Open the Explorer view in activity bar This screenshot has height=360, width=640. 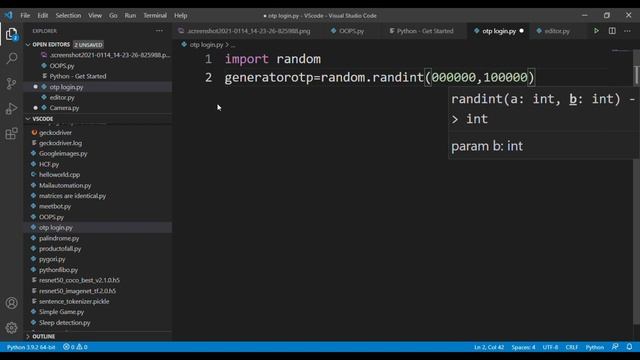coord(11,34)
